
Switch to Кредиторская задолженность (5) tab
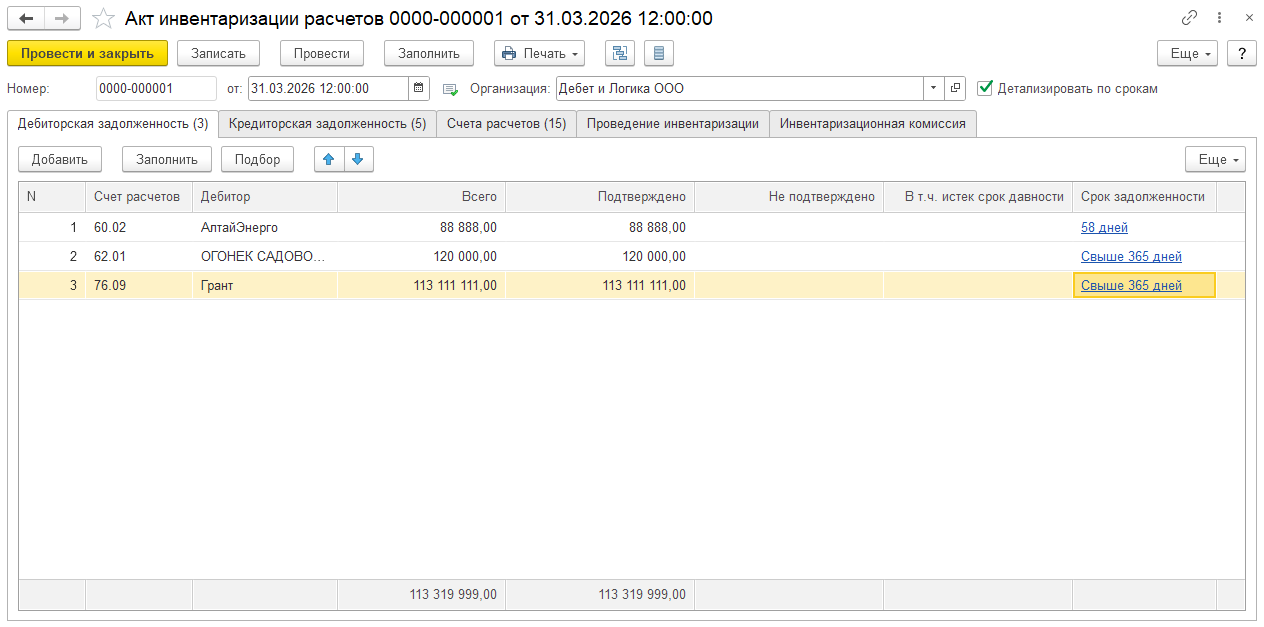(327, 124)
